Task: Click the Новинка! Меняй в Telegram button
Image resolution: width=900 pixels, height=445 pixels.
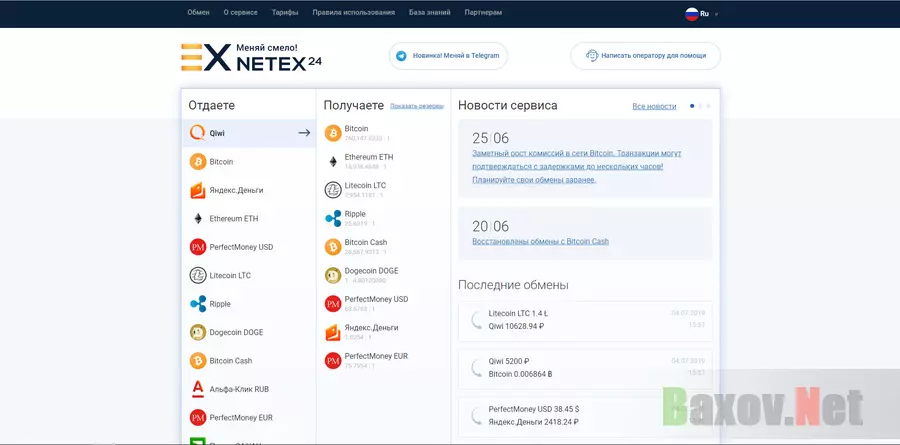Action: click(448, 56)
